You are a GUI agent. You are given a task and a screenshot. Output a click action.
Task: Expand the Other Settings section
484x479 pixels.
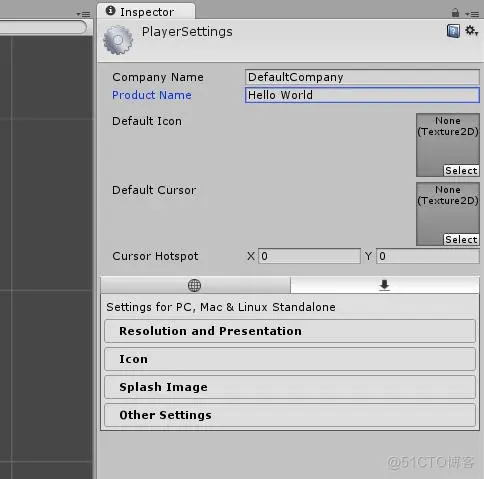tap(290, 415)
